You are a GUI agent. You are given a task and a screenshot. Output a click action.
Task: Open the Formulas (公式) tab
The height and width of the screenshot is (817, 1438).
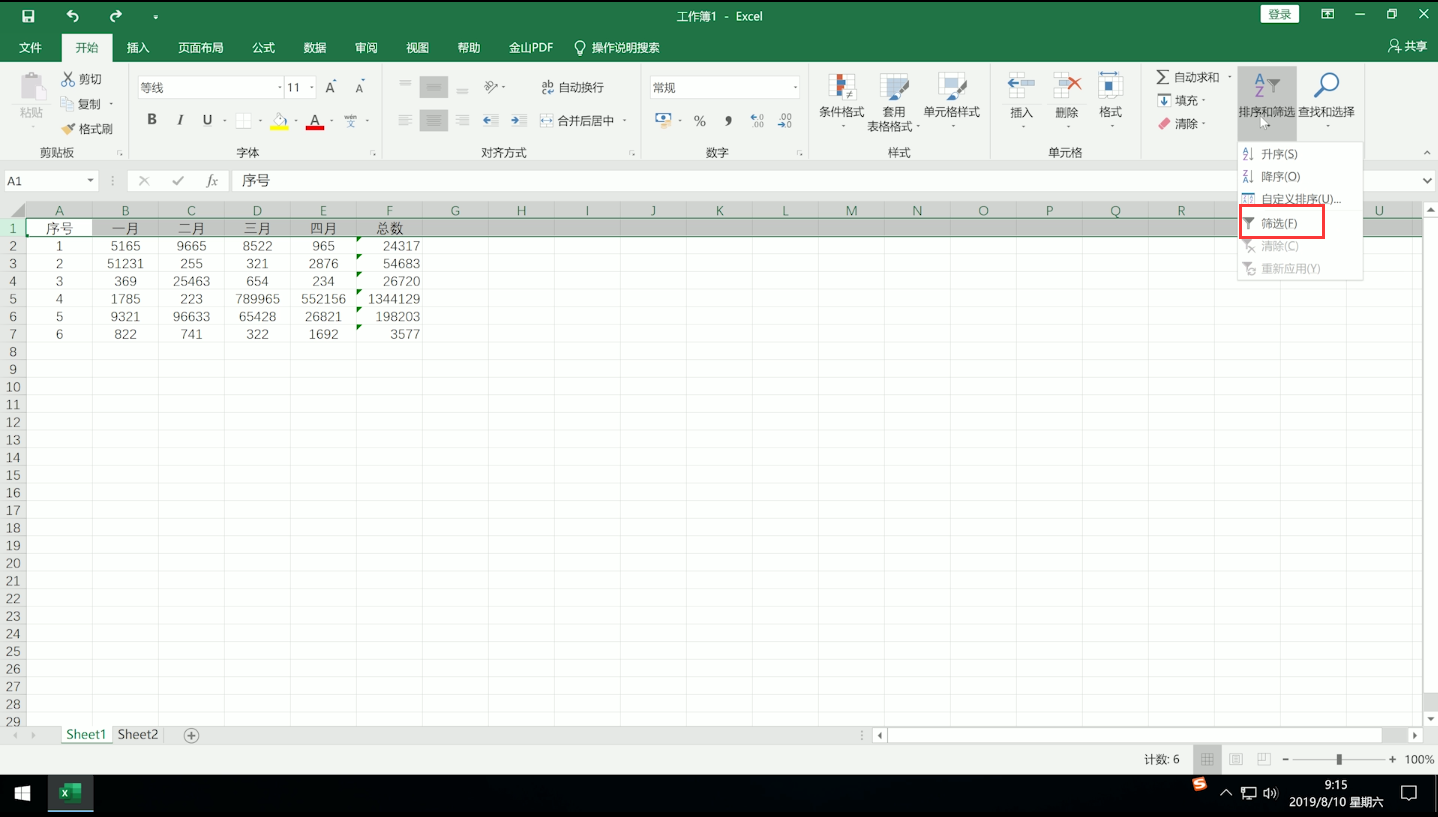click(263, 48)
